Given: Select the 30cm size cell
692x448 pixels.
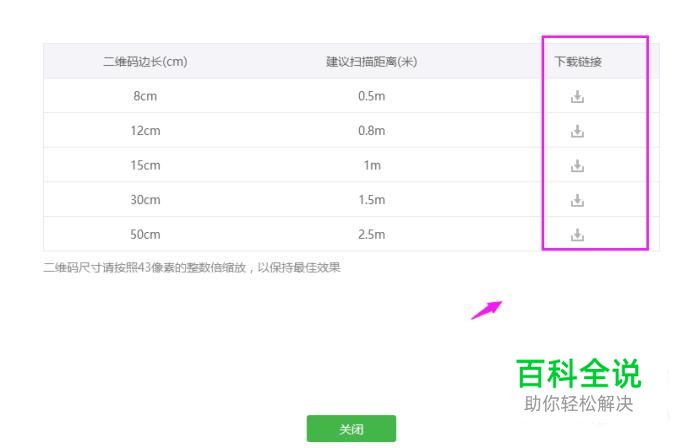Looking at the screenshot, I should [x=145, y=200].
